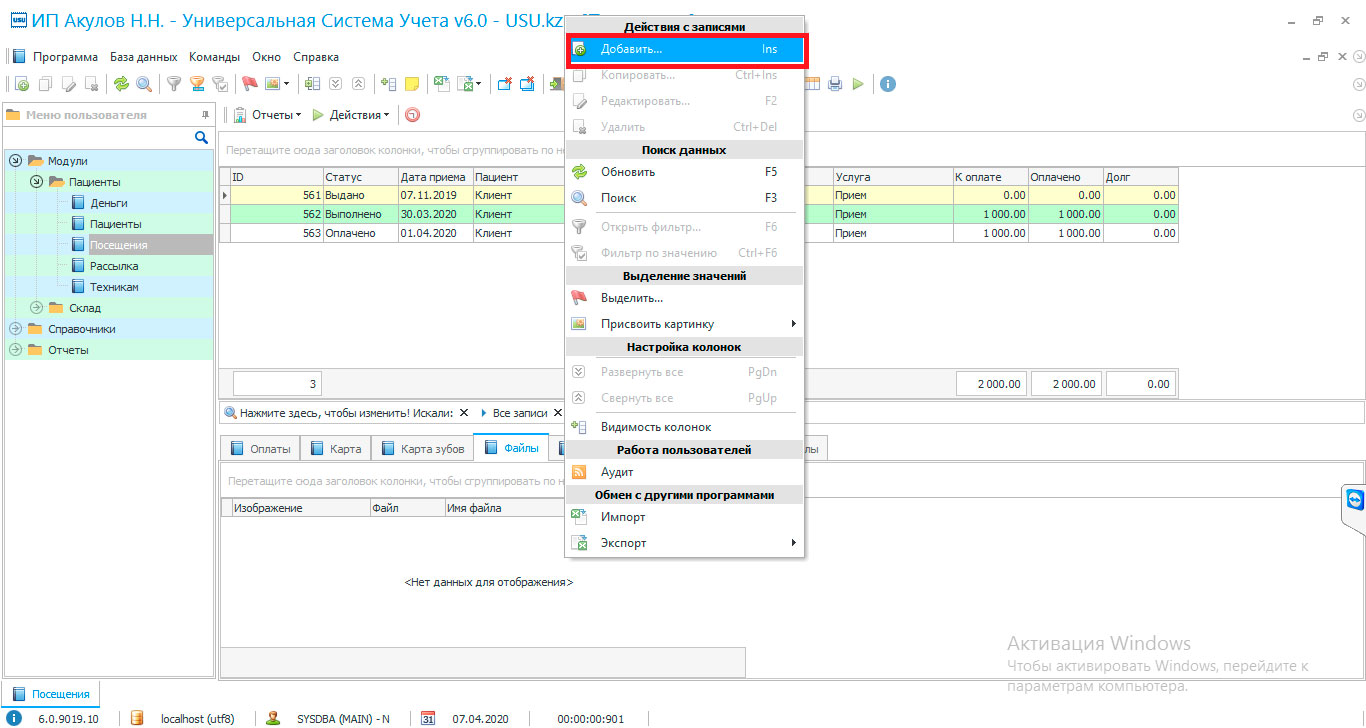1366x728 pixels.
Task: Open the База данных menu
Action: 143,57
